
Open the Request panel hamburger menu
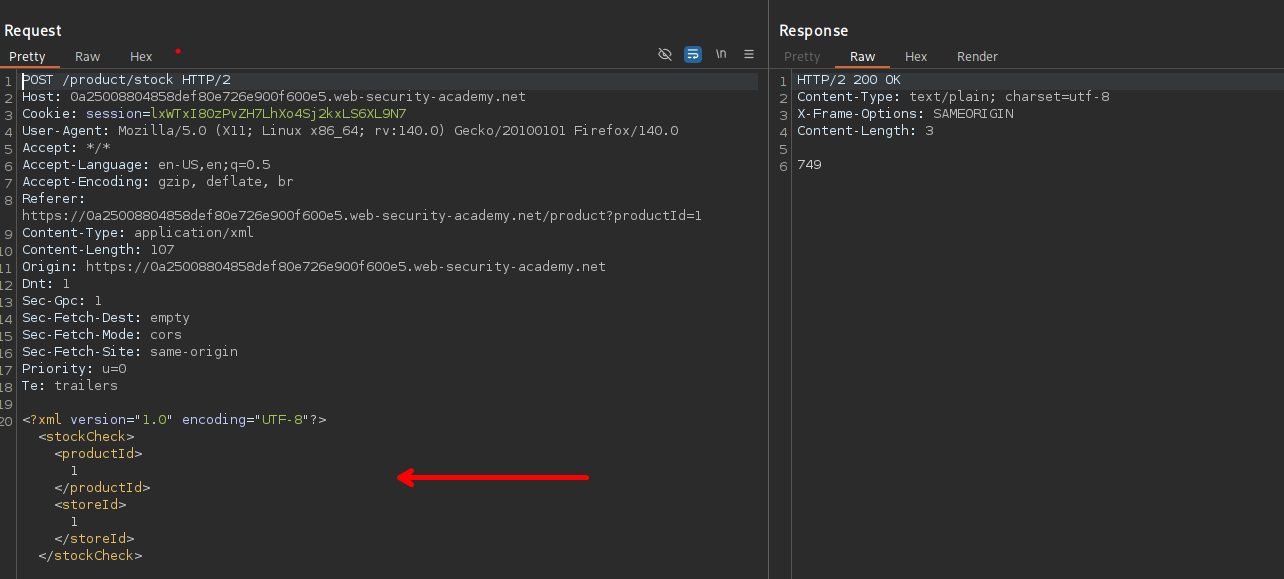pos(749,55)
